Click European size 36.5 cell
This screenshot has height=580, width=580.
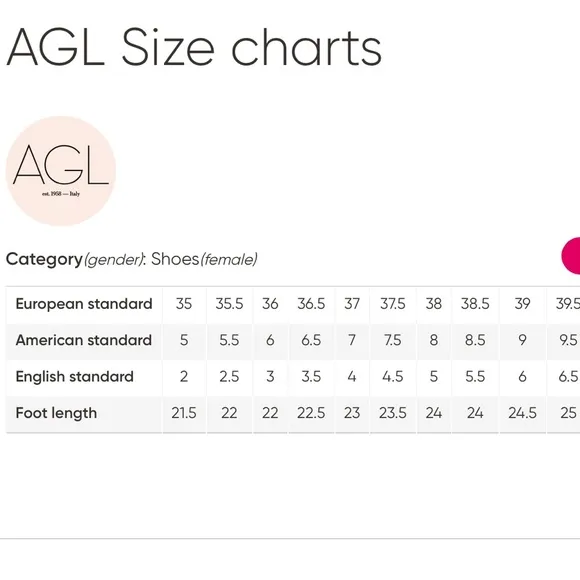[311, 304]
